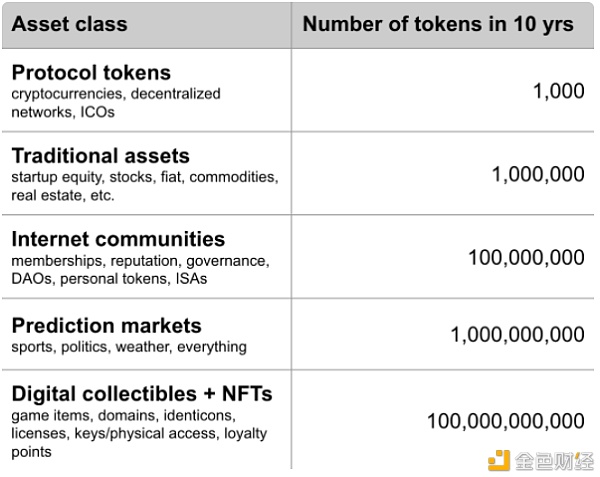Image resolution: width=600 pixels, height=477 pixels.
Task: Click sports, politics, weather, everything text
Action: (x=129, y=347)
